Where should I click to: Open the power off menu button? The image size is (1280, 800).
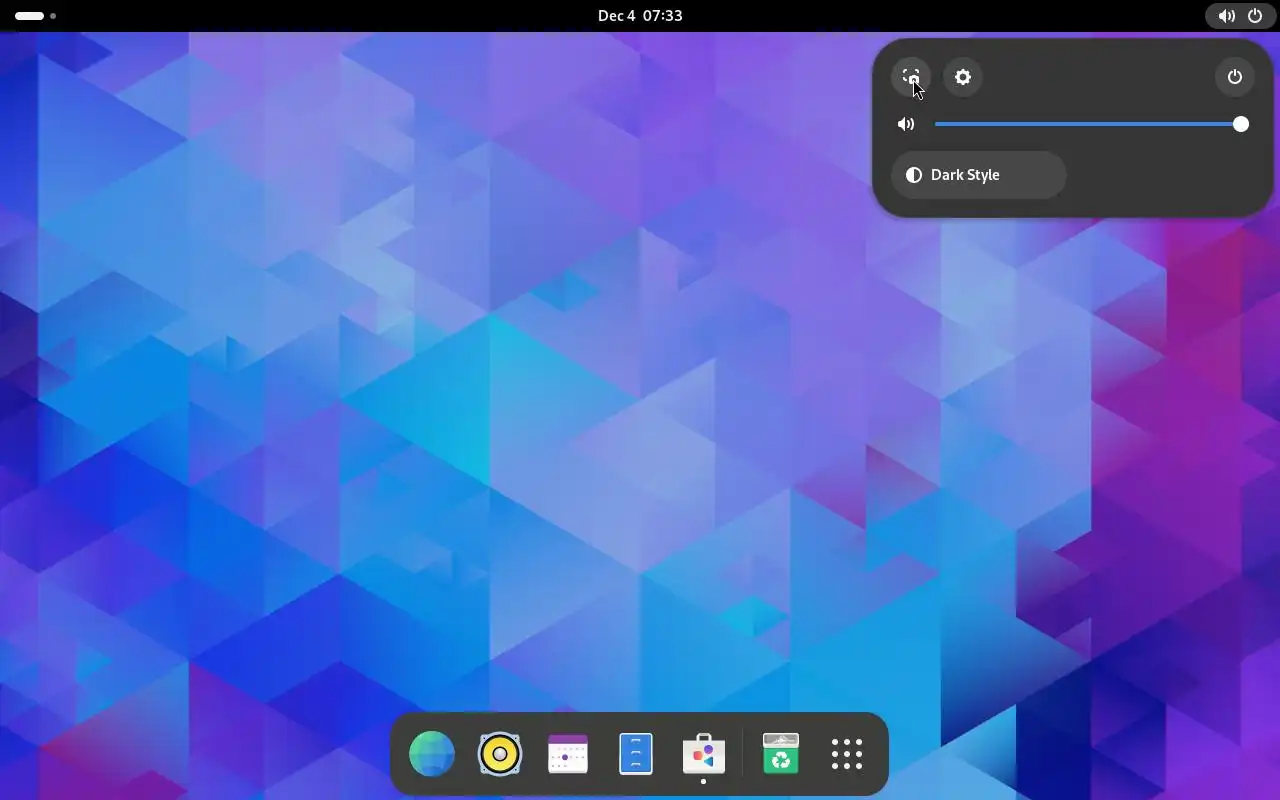1235,77
